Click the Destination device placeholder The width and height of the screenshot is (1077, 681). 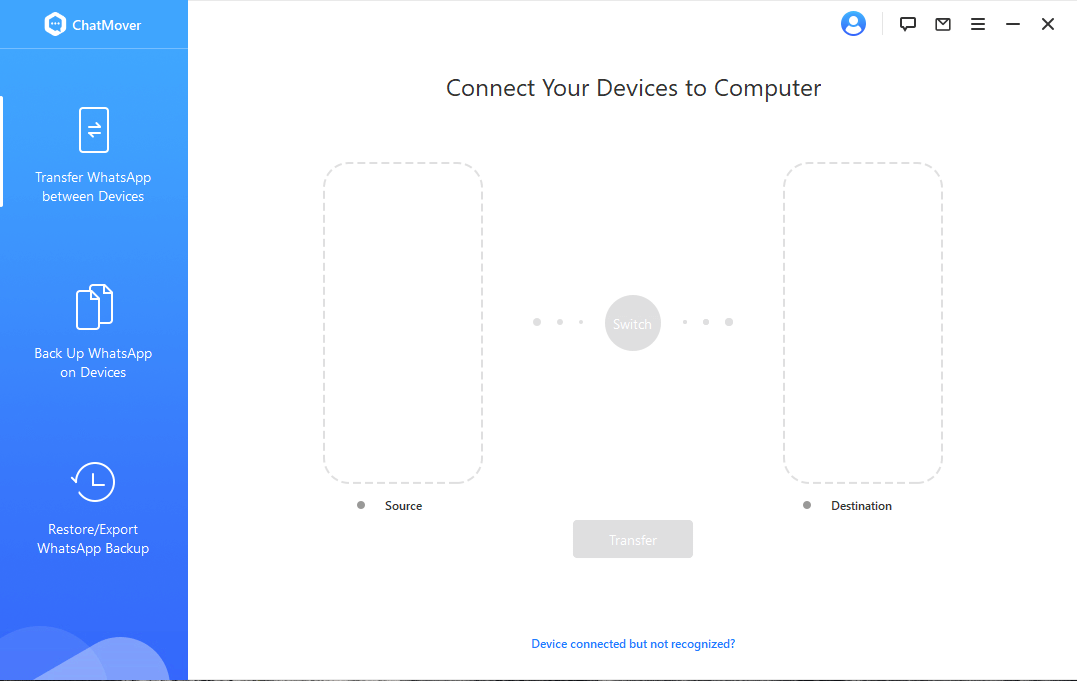[863, 323]
